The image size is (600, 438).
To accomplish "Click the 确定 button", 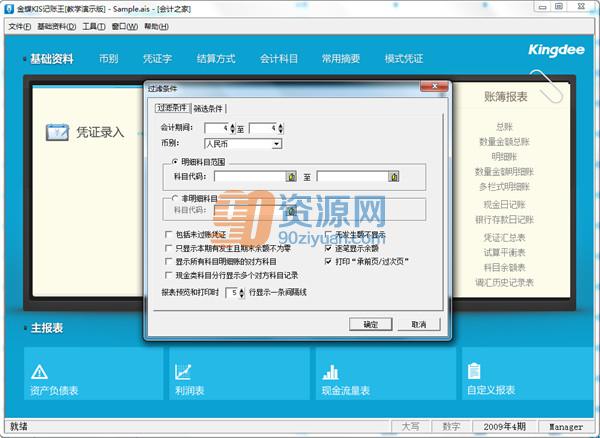I will point(370,324).
